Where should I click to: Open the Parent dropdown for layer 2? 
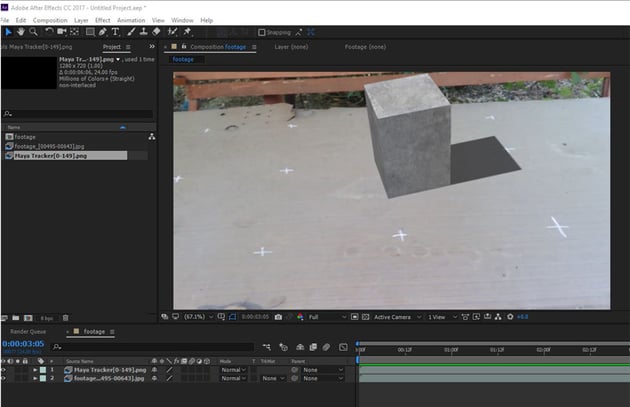point(323,378)
